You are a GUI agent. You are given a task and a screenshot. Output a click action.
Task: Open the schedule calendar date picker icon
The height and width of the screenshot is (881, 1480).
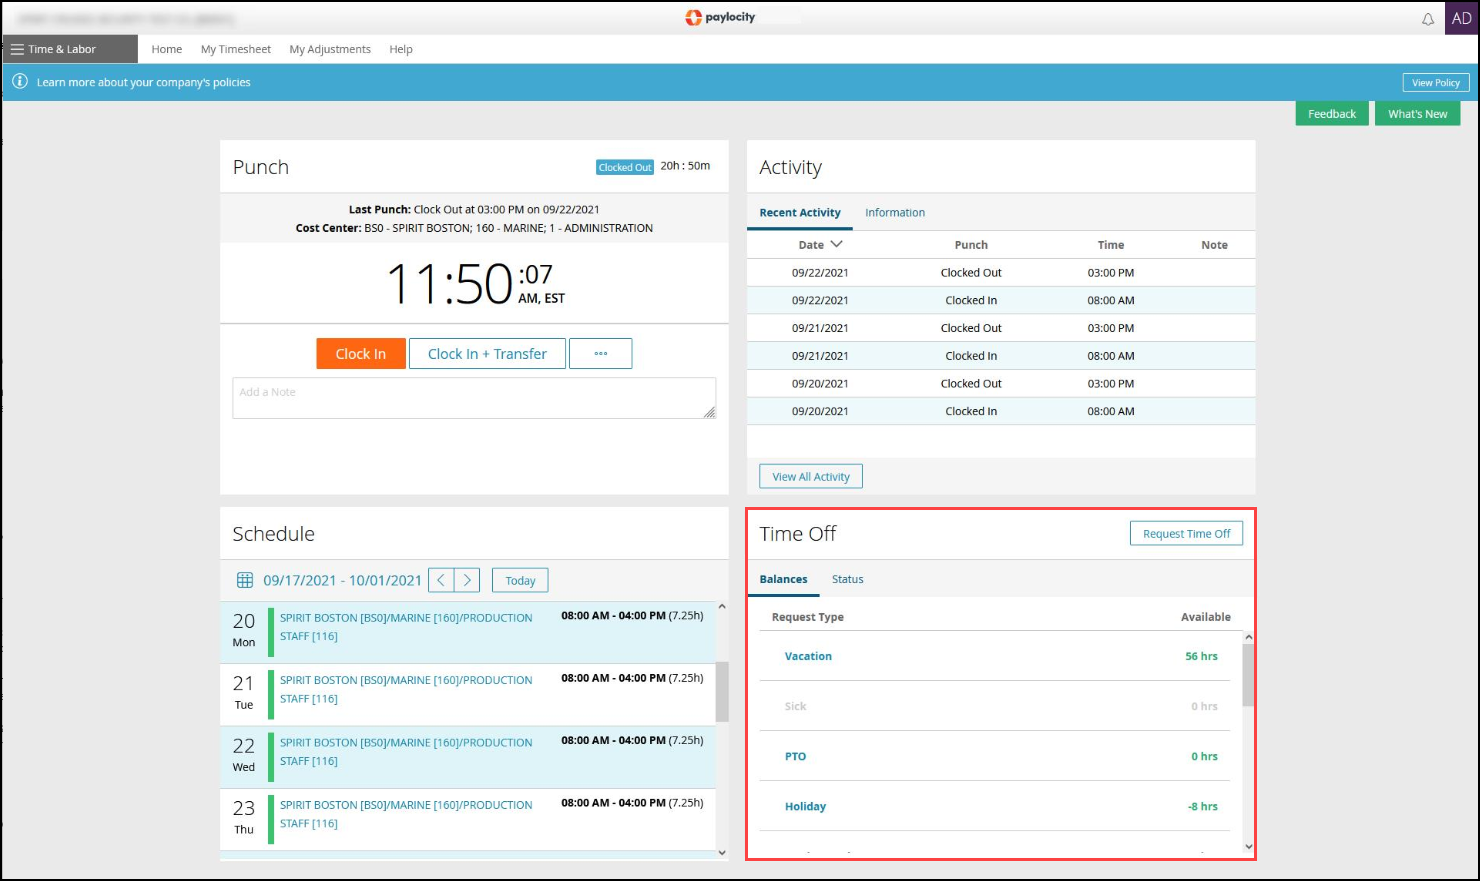244,580
